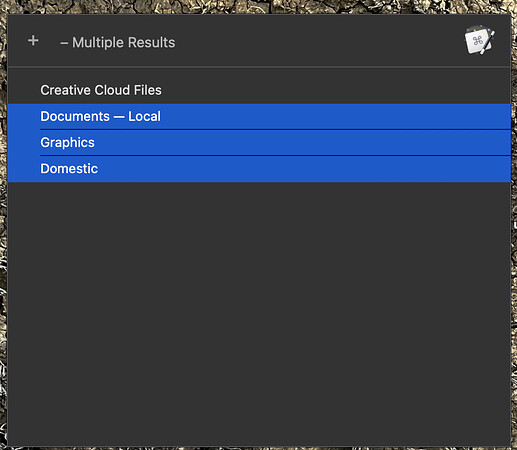The height and width of the screenshot is (450, 517).
Task: Pick the Domestic entry
Action: click(259, 169)
